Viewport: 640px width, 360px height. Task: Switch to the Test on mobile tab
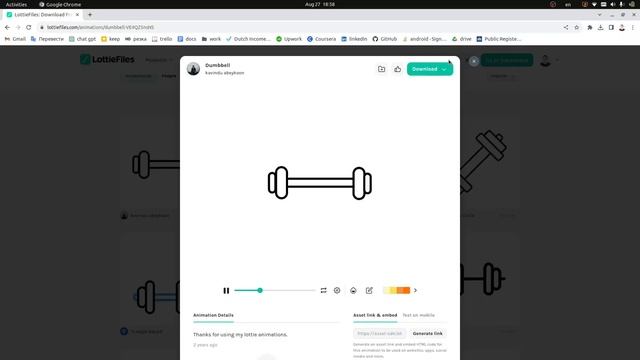pos(418,315)
